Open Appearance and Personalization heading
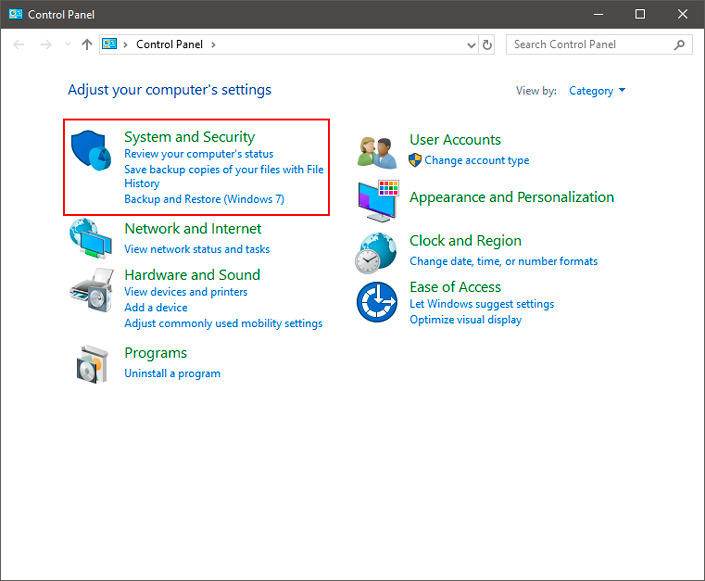Image resolution: width=705 pixels, height=581 pixels. point(512,197)
